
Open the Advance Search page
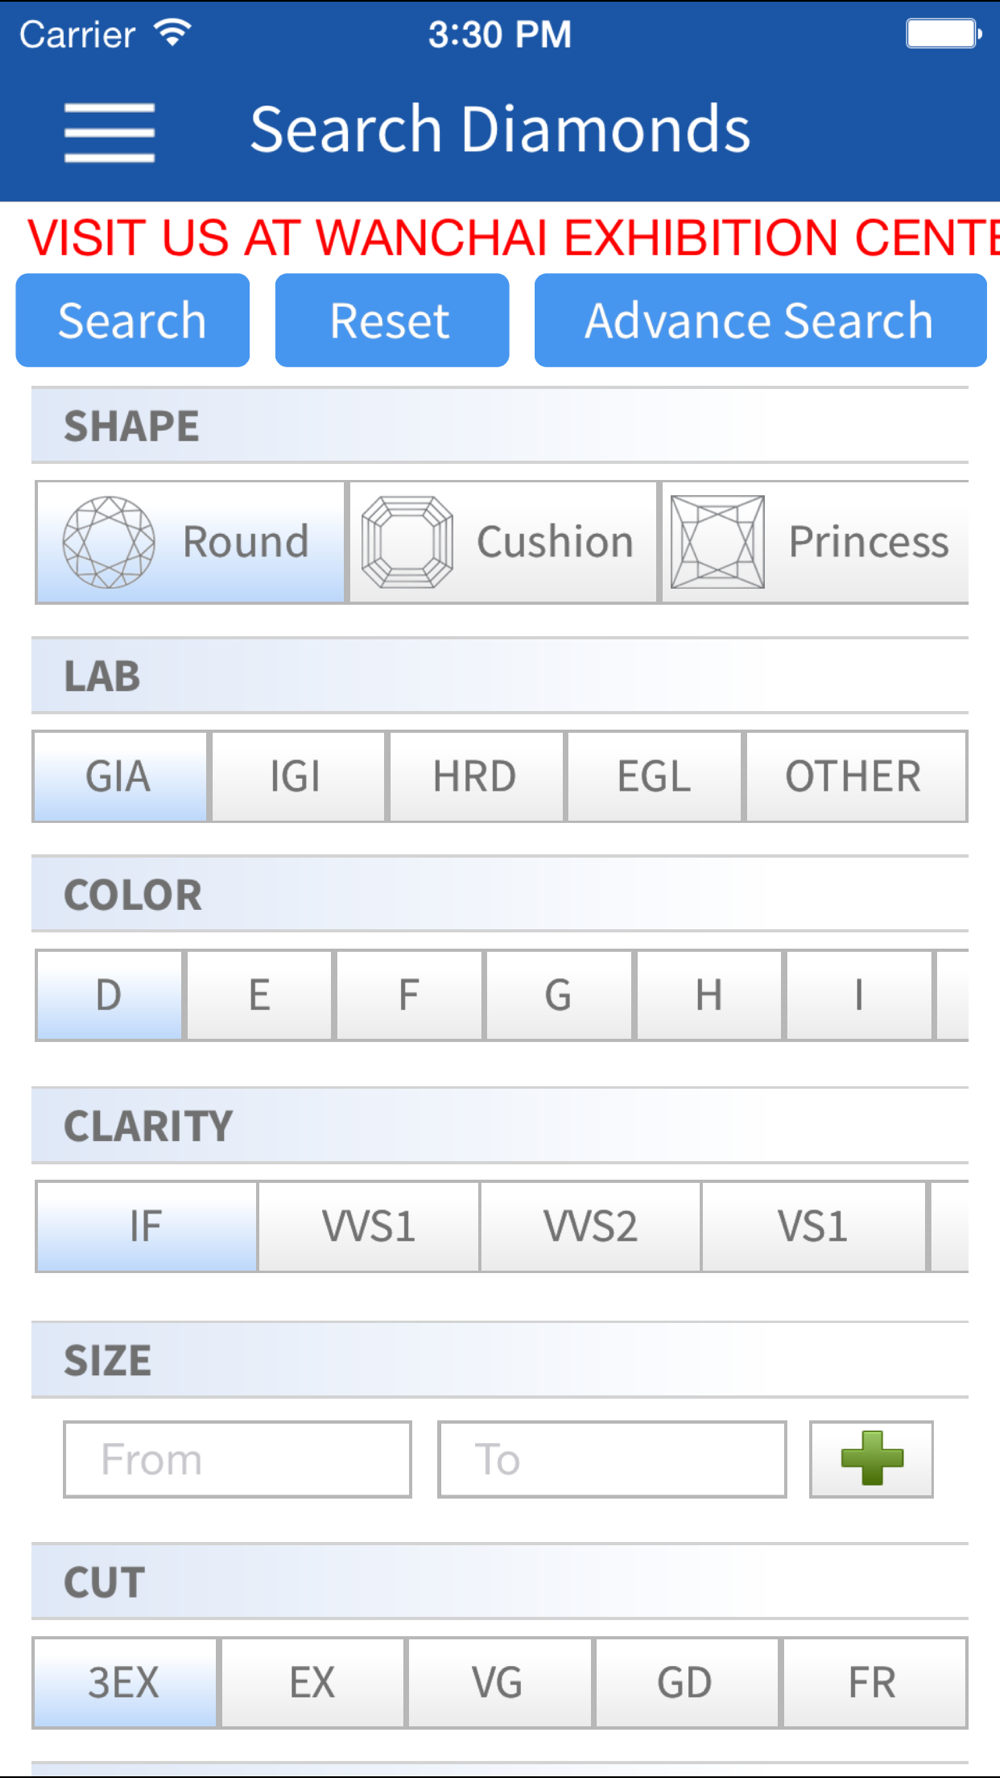(760, 321)
